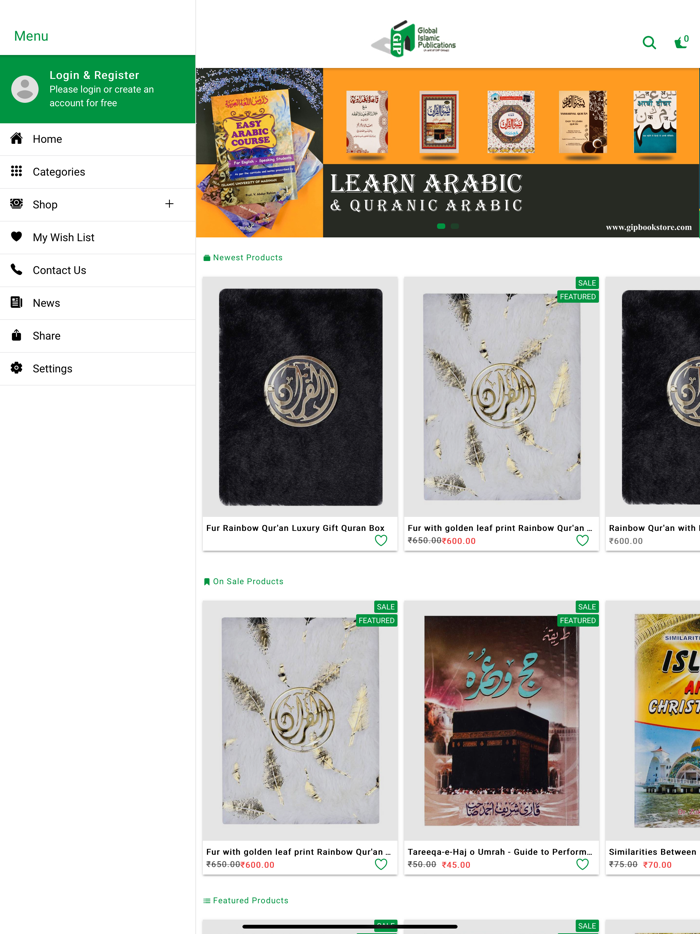Click the Categories grid icon
700x934 pixels.
coord(17,171)
